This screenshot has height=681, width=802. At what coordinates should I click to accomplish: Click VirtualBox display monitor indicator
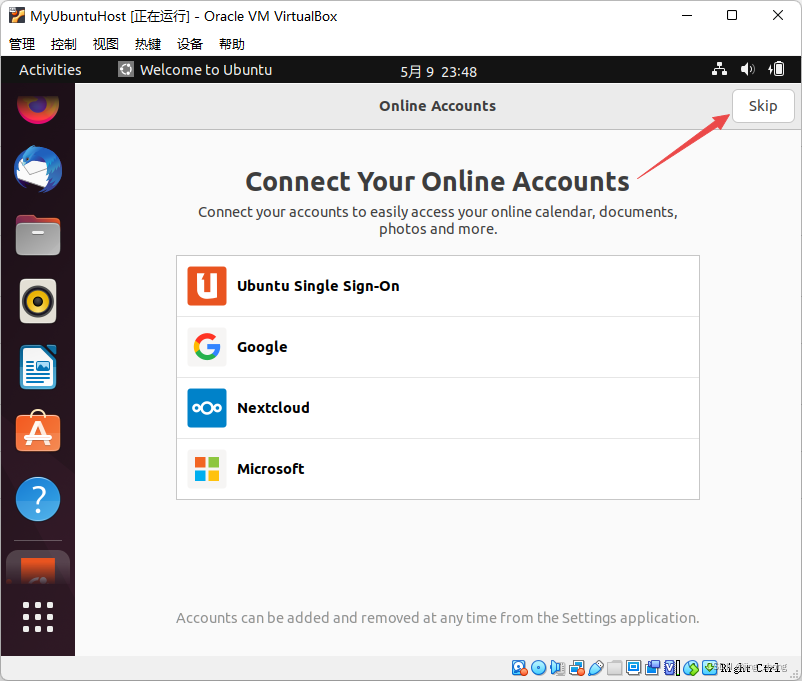[x=634, y=668]
